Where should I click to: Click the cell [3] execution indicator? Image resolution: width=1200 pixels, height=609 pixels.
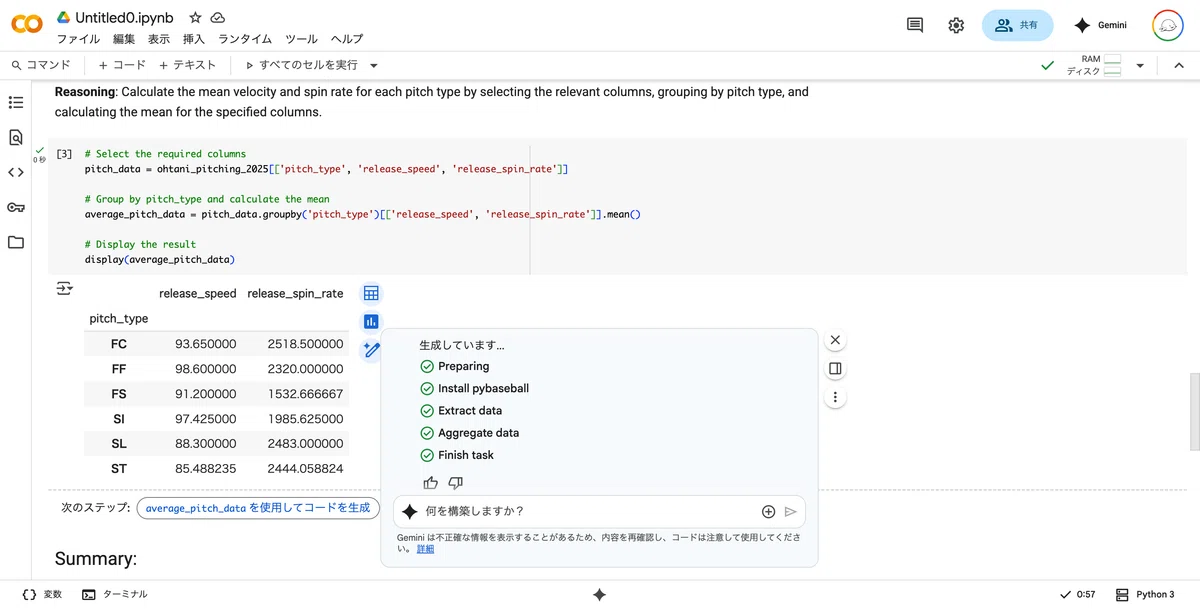point(64,154)
